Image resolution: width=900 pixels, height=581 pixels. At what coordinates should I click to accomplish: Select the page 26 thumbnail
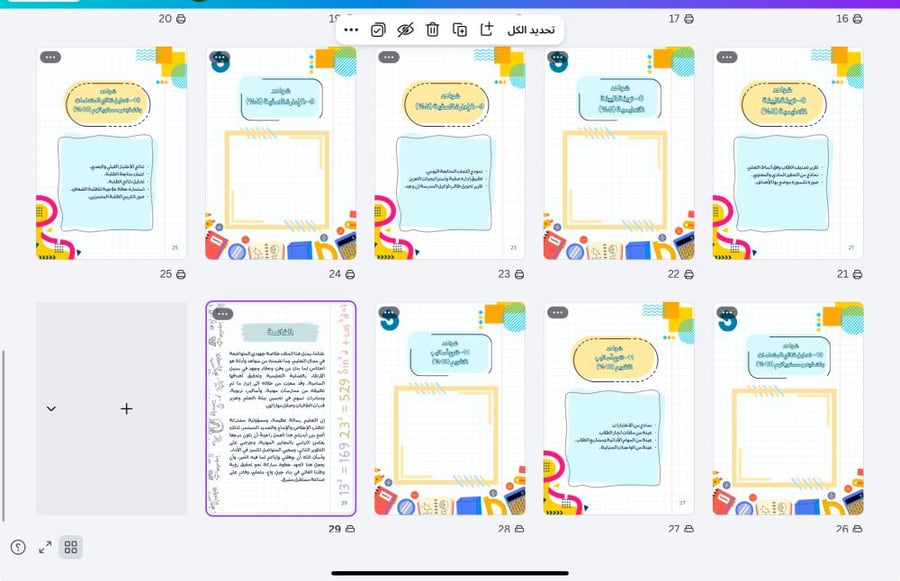(x=788, y=409)
